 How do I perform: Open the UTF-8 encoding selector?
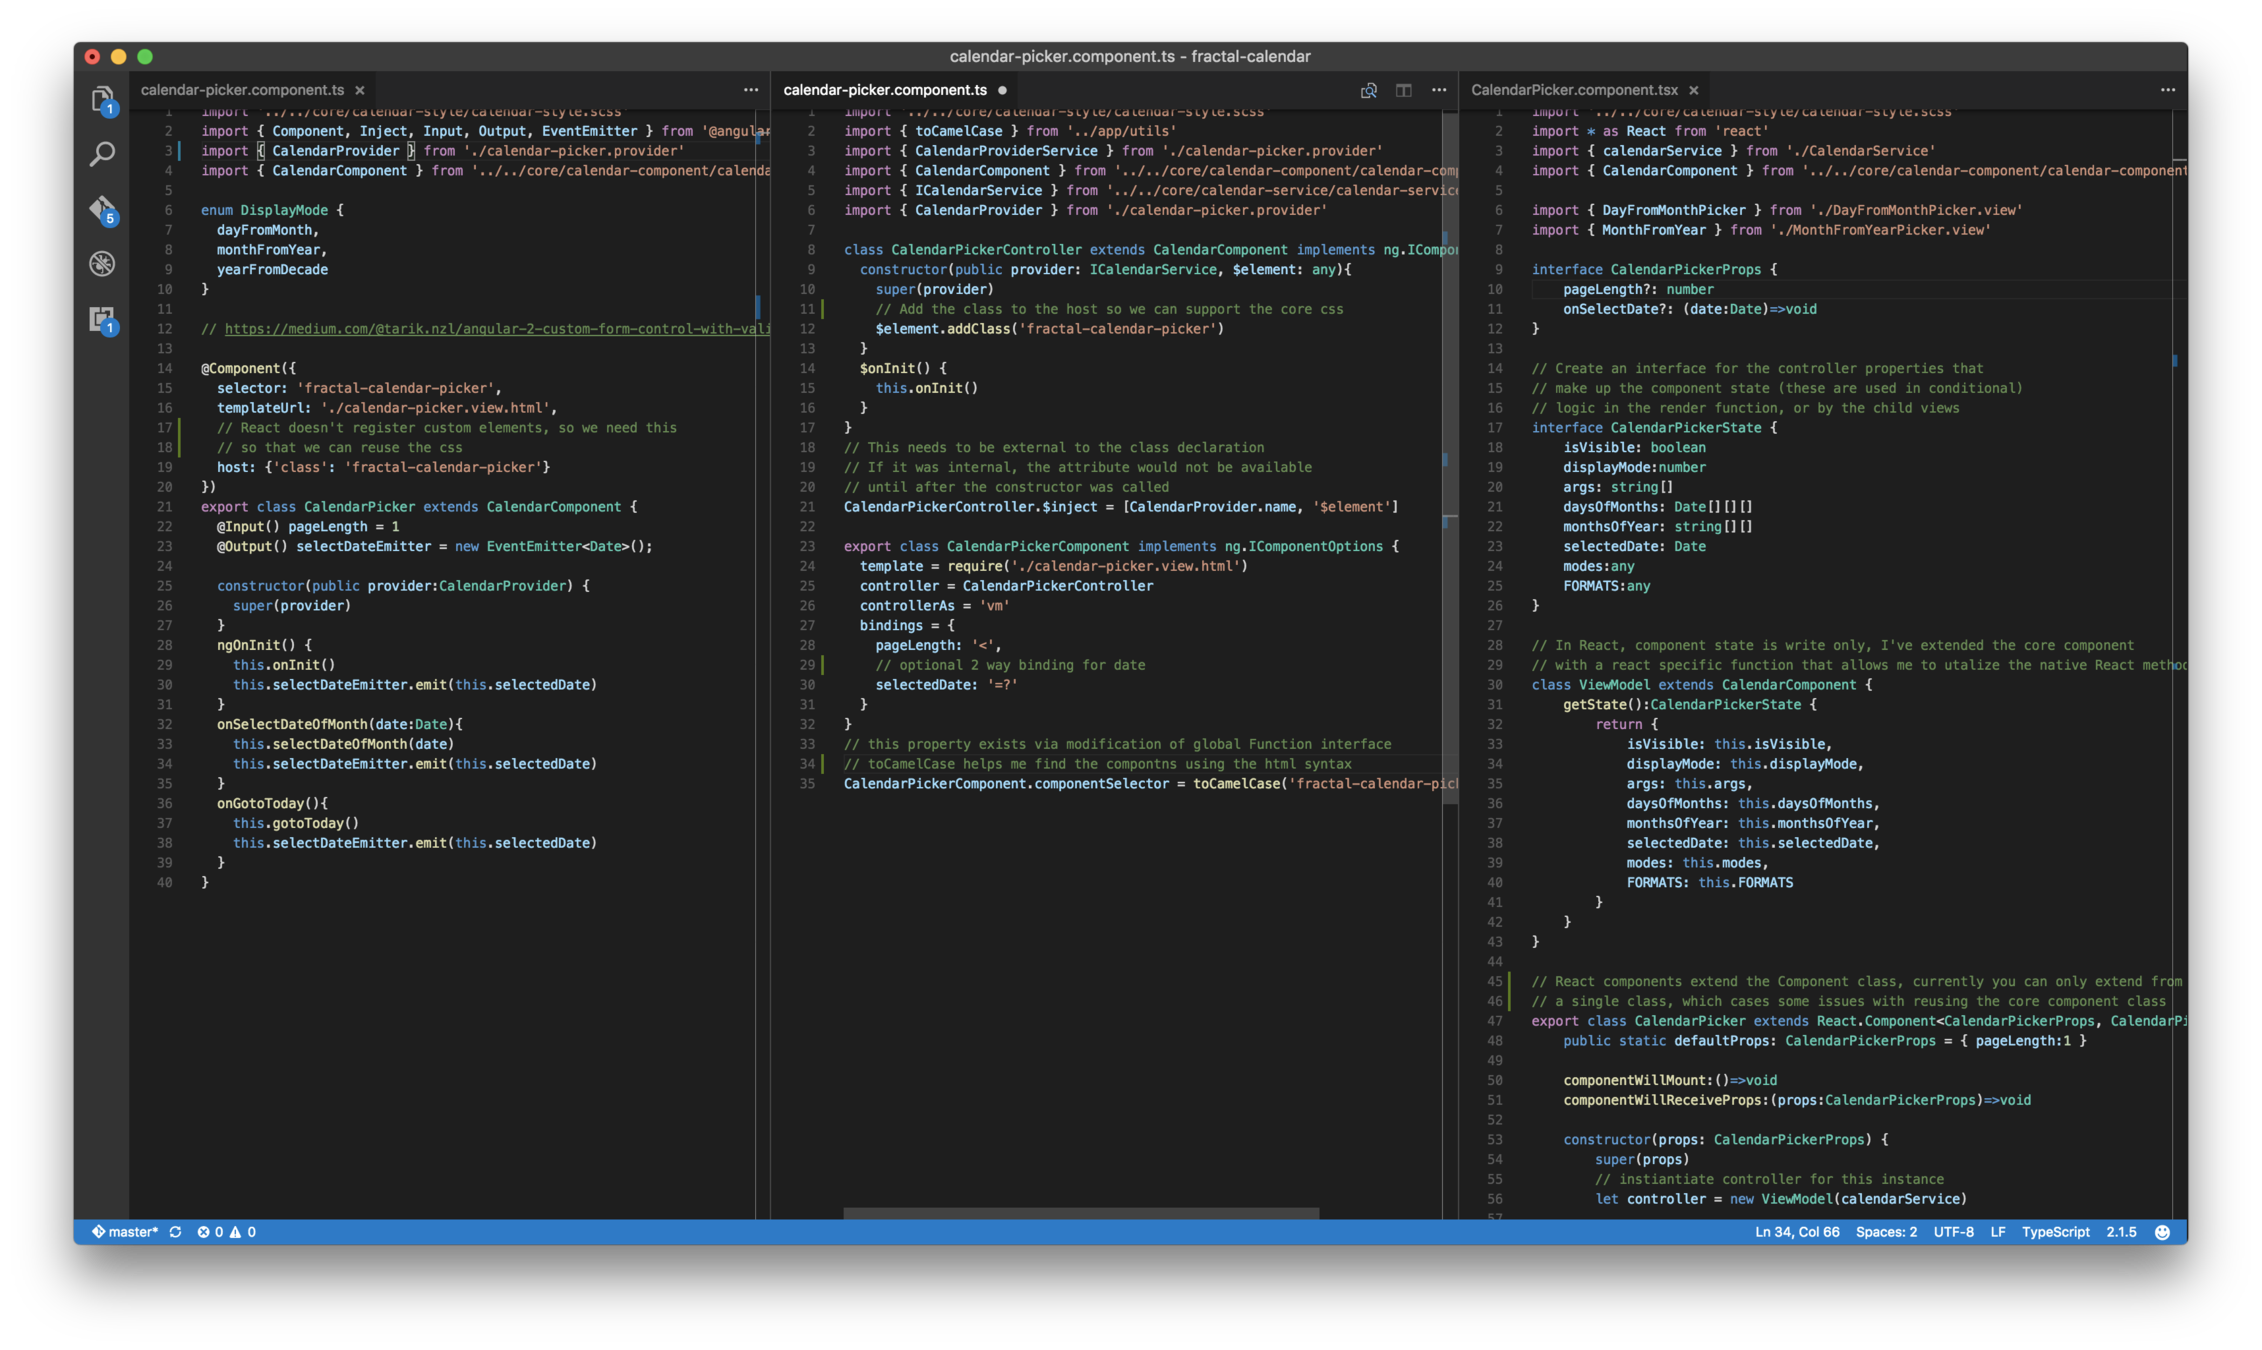coord(1953,1232)
